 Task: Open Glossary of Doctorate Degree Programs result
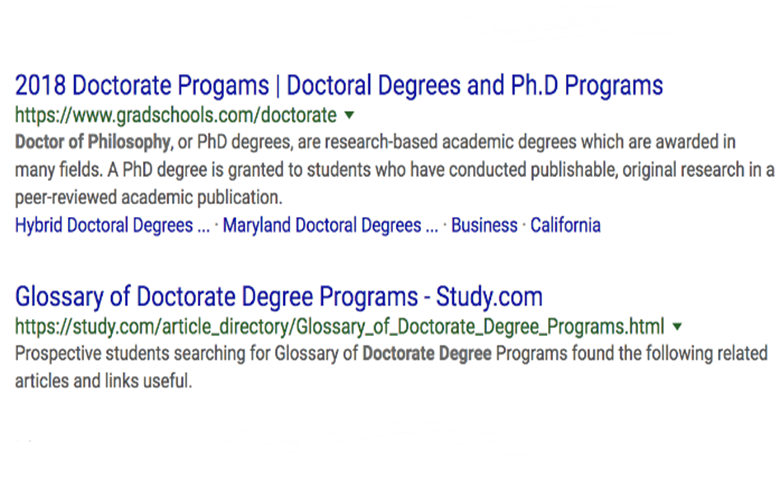click(x=279, y=297)
